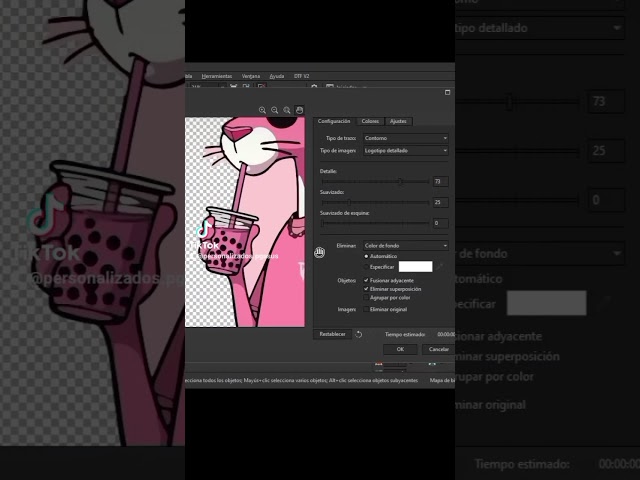Enable Eliminar original checkbox
The width and height of the screenshot is (640, 480).
(366, 309)
